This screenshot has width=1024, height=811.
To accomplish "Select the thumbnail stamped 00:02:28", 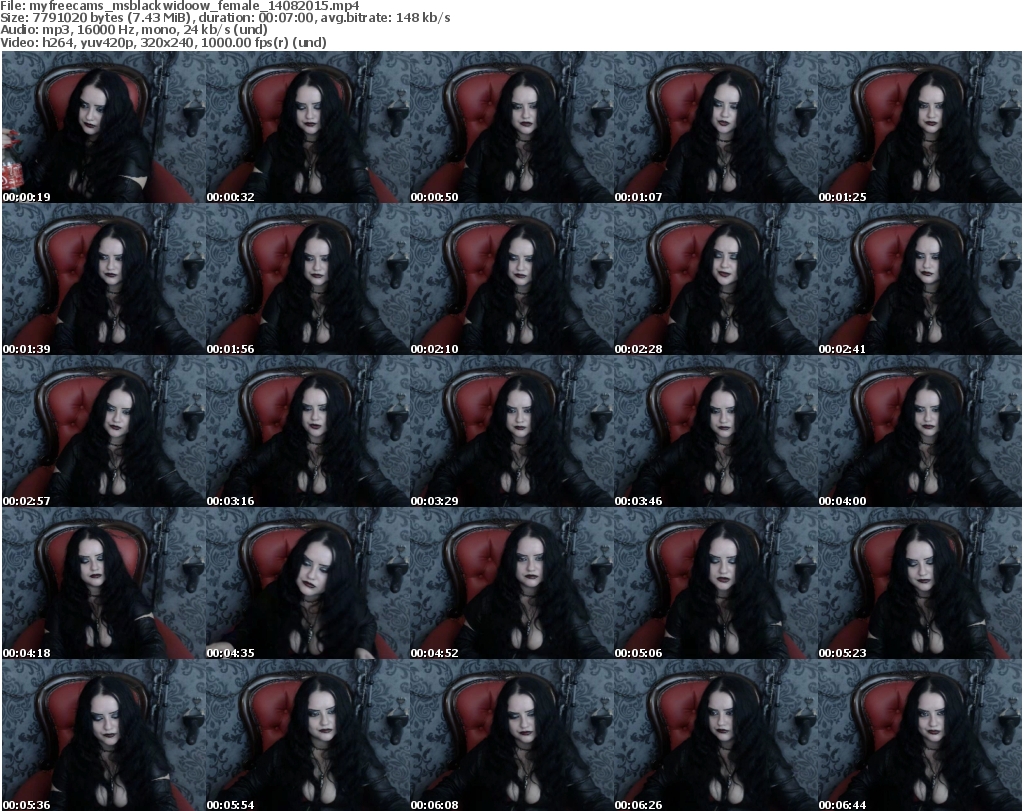I will click(716, 279).
